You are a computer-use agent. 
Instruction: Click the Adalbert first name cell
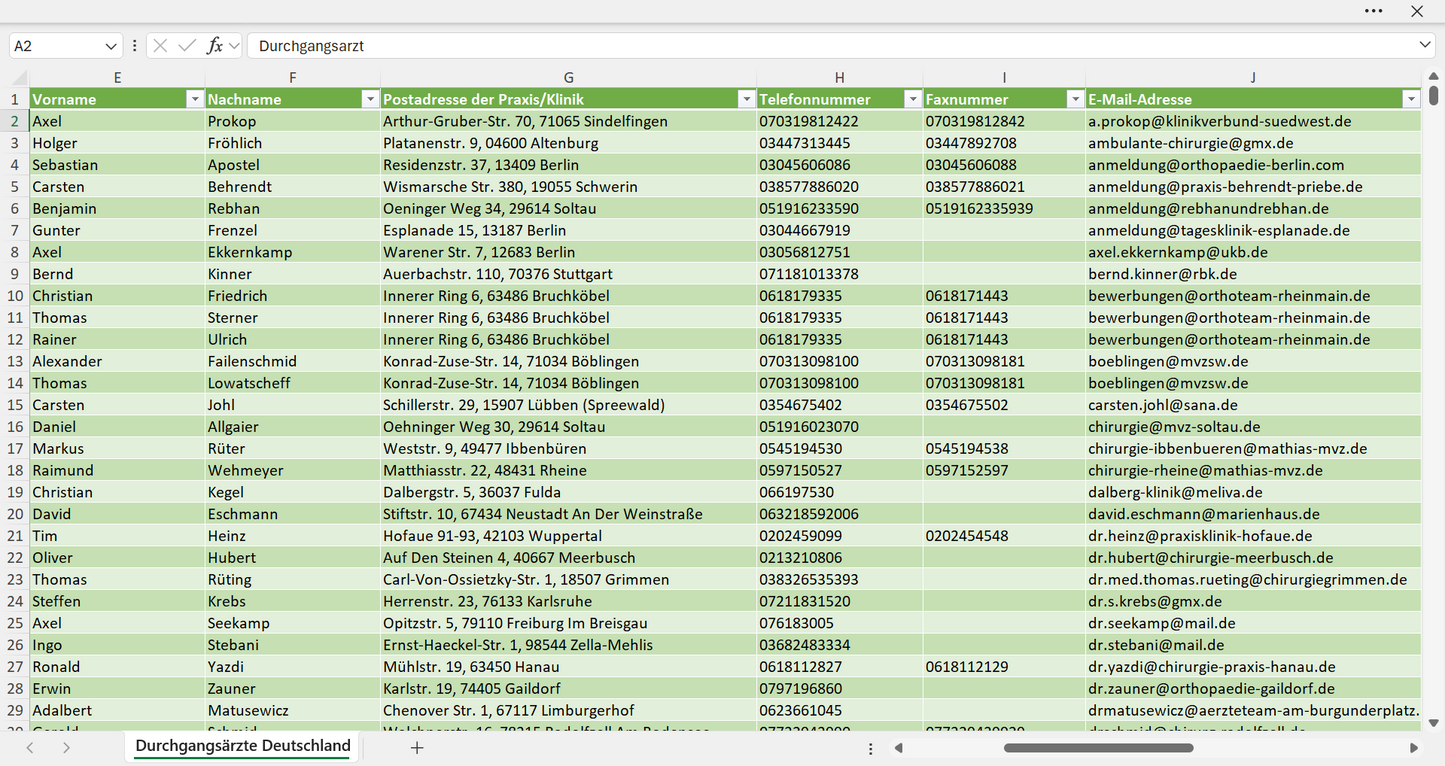click(117, 710)
